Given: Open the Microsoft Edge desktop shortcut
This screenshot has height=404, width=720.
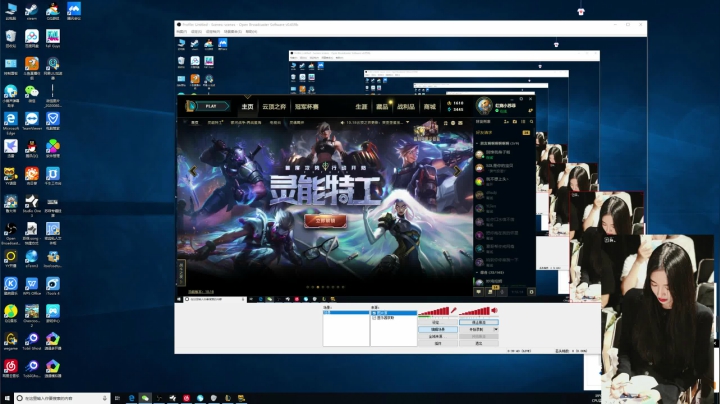Looking at the screenshot, I should click(x=11, y=123).
